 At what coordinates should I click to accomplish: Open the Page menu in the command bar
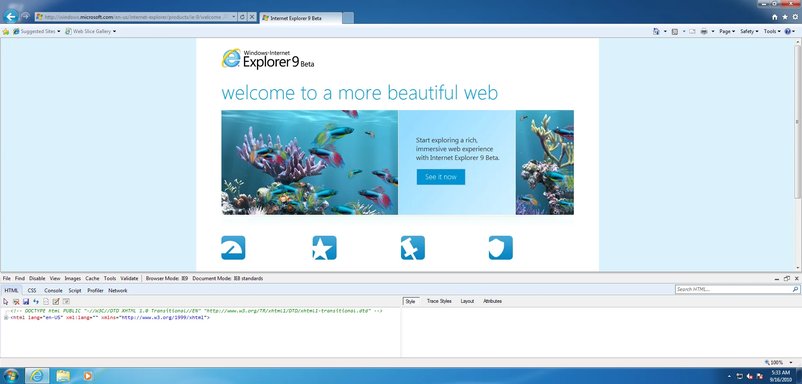click(x=727, y=31)
